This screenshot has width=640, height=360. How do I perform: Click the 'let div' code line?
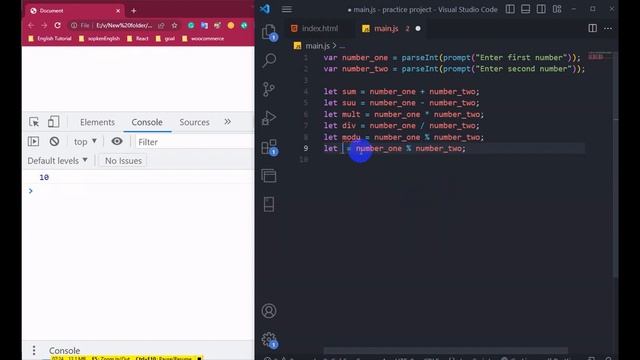402,126
